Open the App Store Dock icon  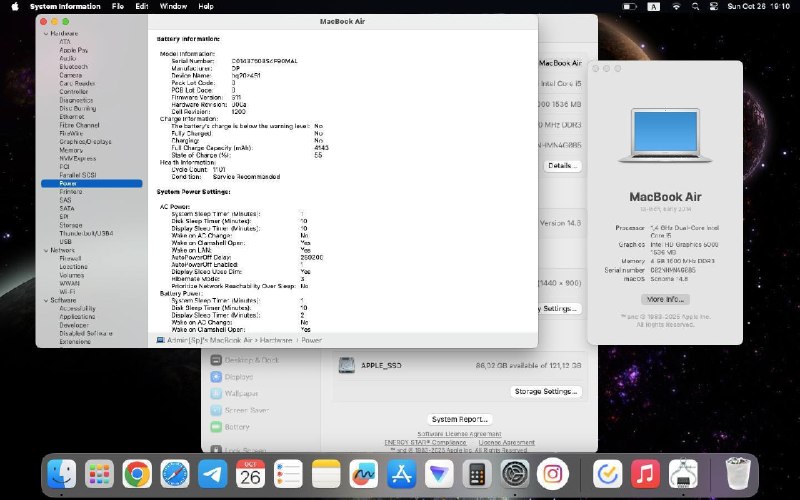tap(401, 474)
